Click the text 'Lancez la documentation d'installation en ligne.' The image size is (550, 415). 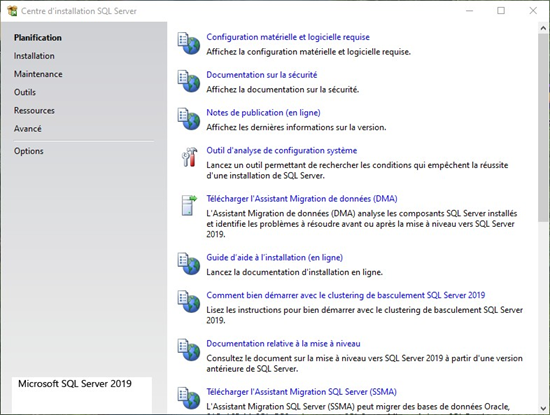(294, 273)
